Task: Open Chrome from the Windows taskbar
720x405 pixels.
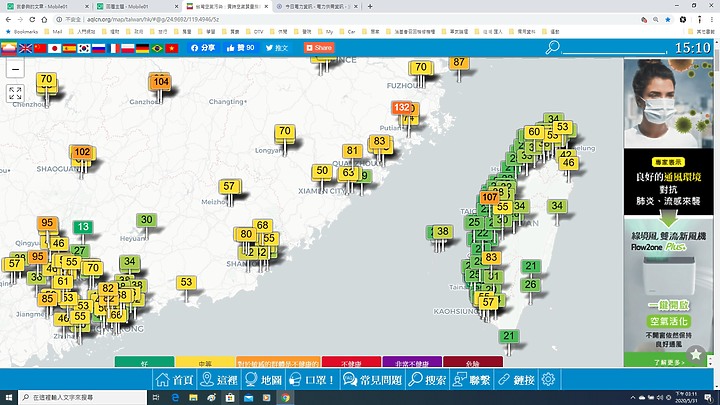Action: (285, 397)
